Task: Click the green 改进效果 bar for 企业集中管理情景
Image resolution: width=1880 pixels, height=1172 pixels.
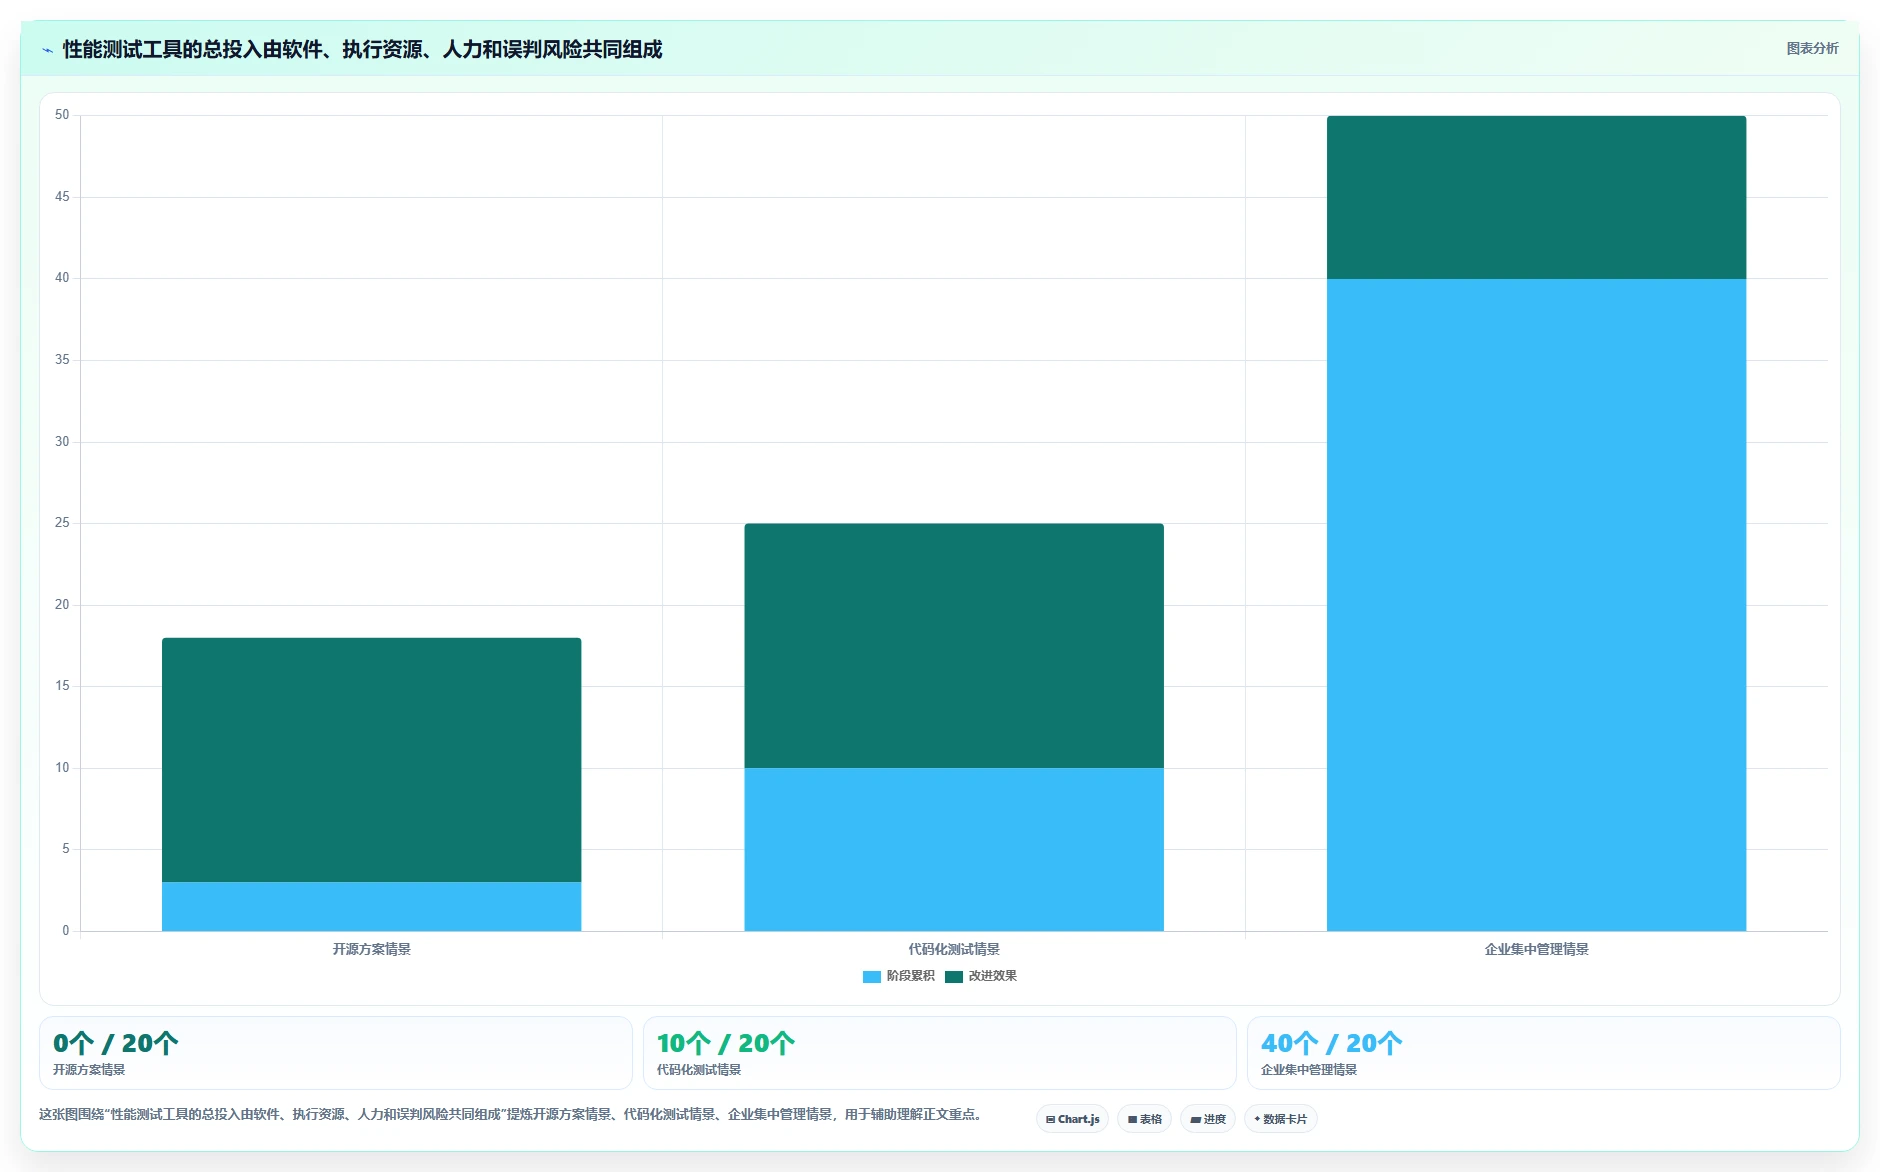Action: click(x=1536, y=197)
